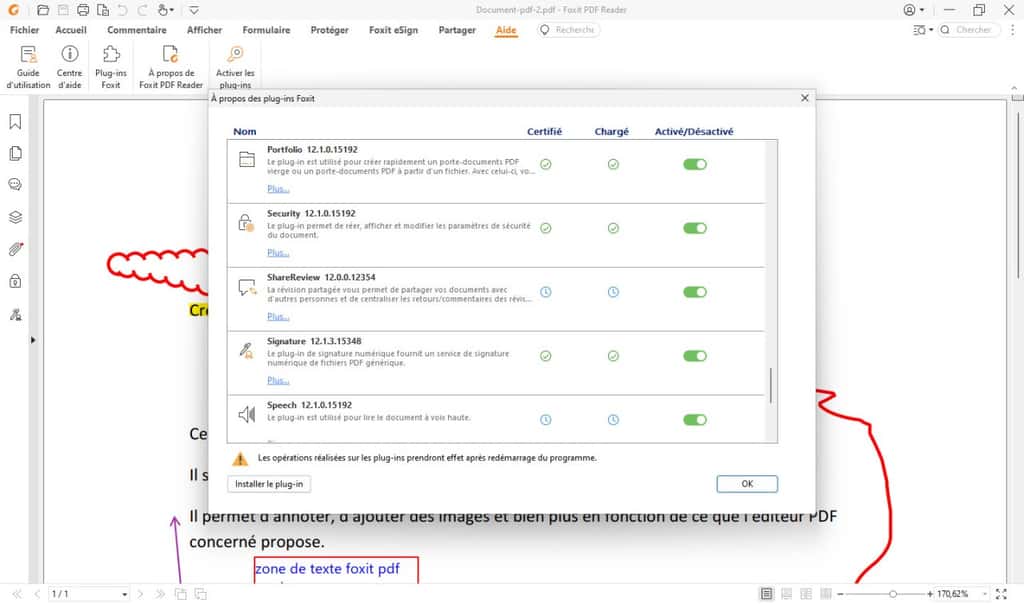
Task: Open the Centre d'aide
Action: click(69, 64)
